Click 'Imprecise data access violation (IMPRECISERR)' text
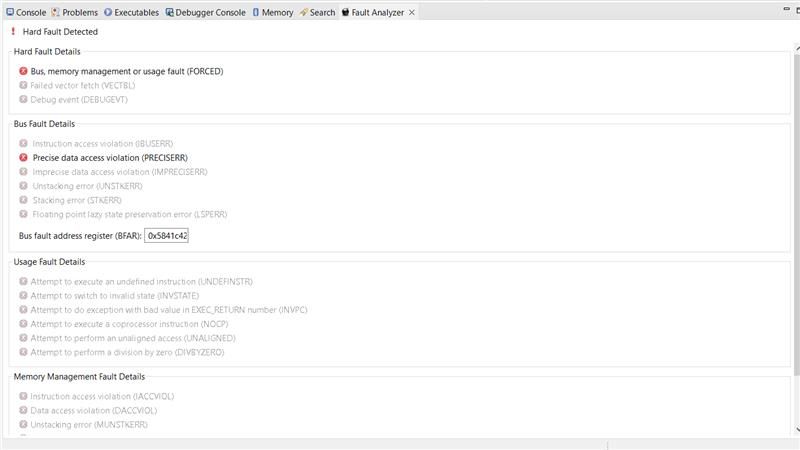The height and width of the screenshot is (450, 800). tap(120, 172)
